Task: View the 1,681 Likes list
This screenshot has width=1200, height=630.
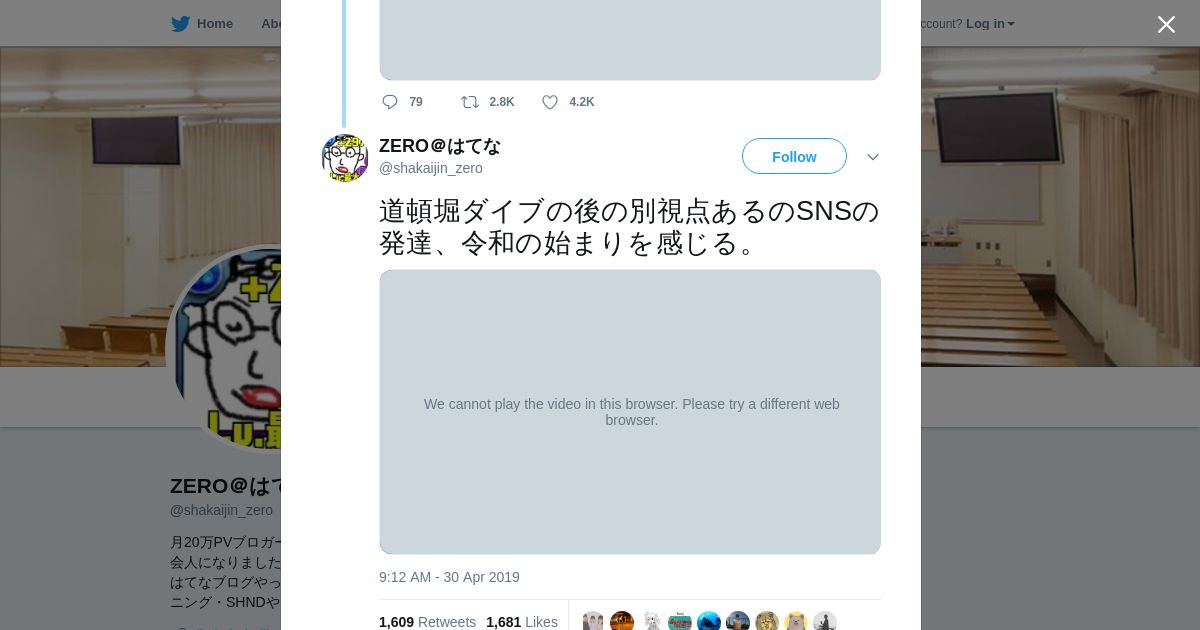Action: [522, 622]
